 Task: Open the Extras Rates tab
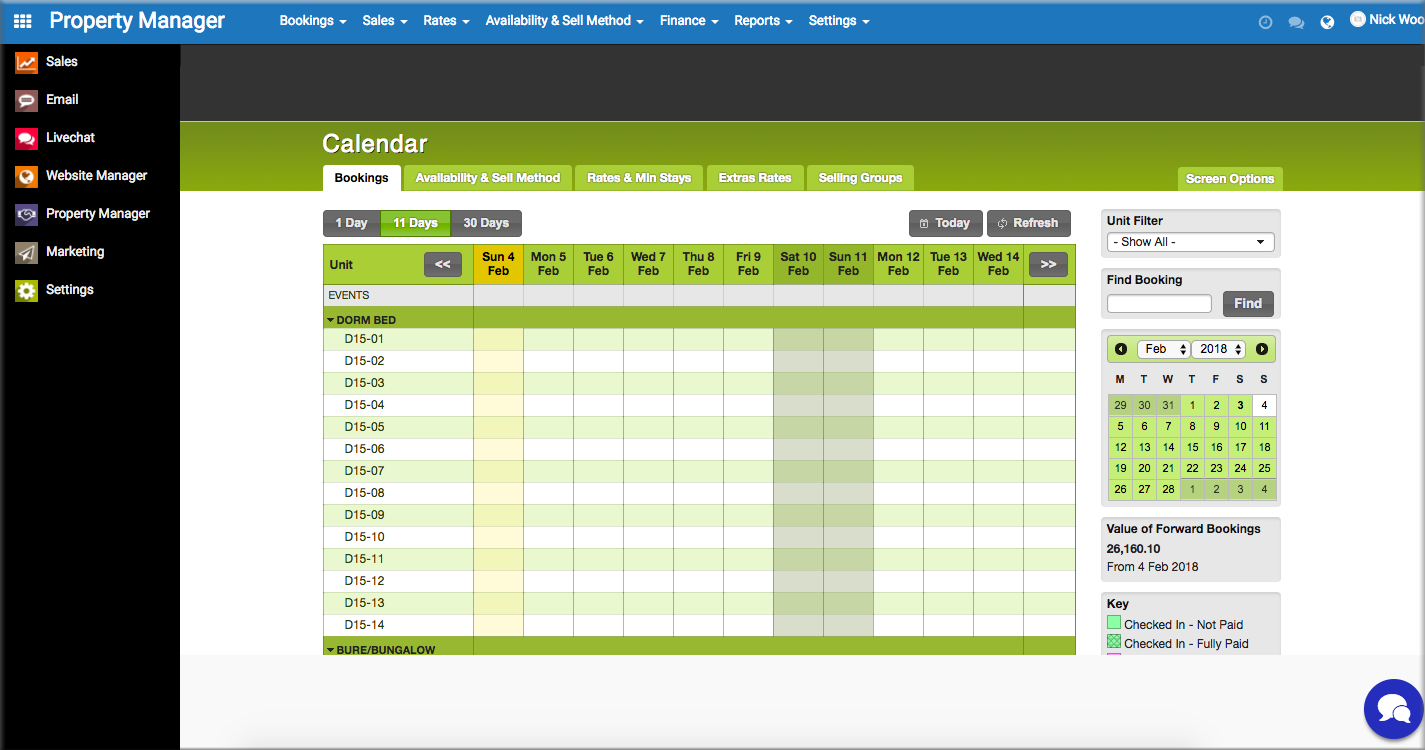pyautogui.click(x=754, y=178)
